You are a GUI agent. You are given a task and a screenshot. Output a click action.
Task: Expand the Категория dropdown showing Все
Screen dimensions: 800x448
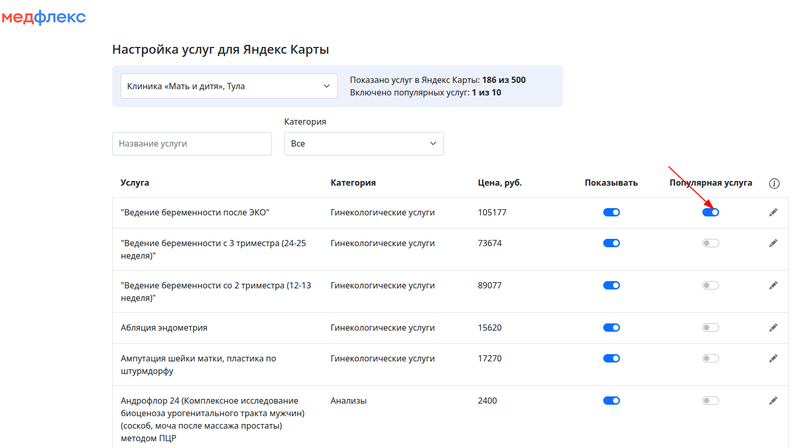click(363, 144)
